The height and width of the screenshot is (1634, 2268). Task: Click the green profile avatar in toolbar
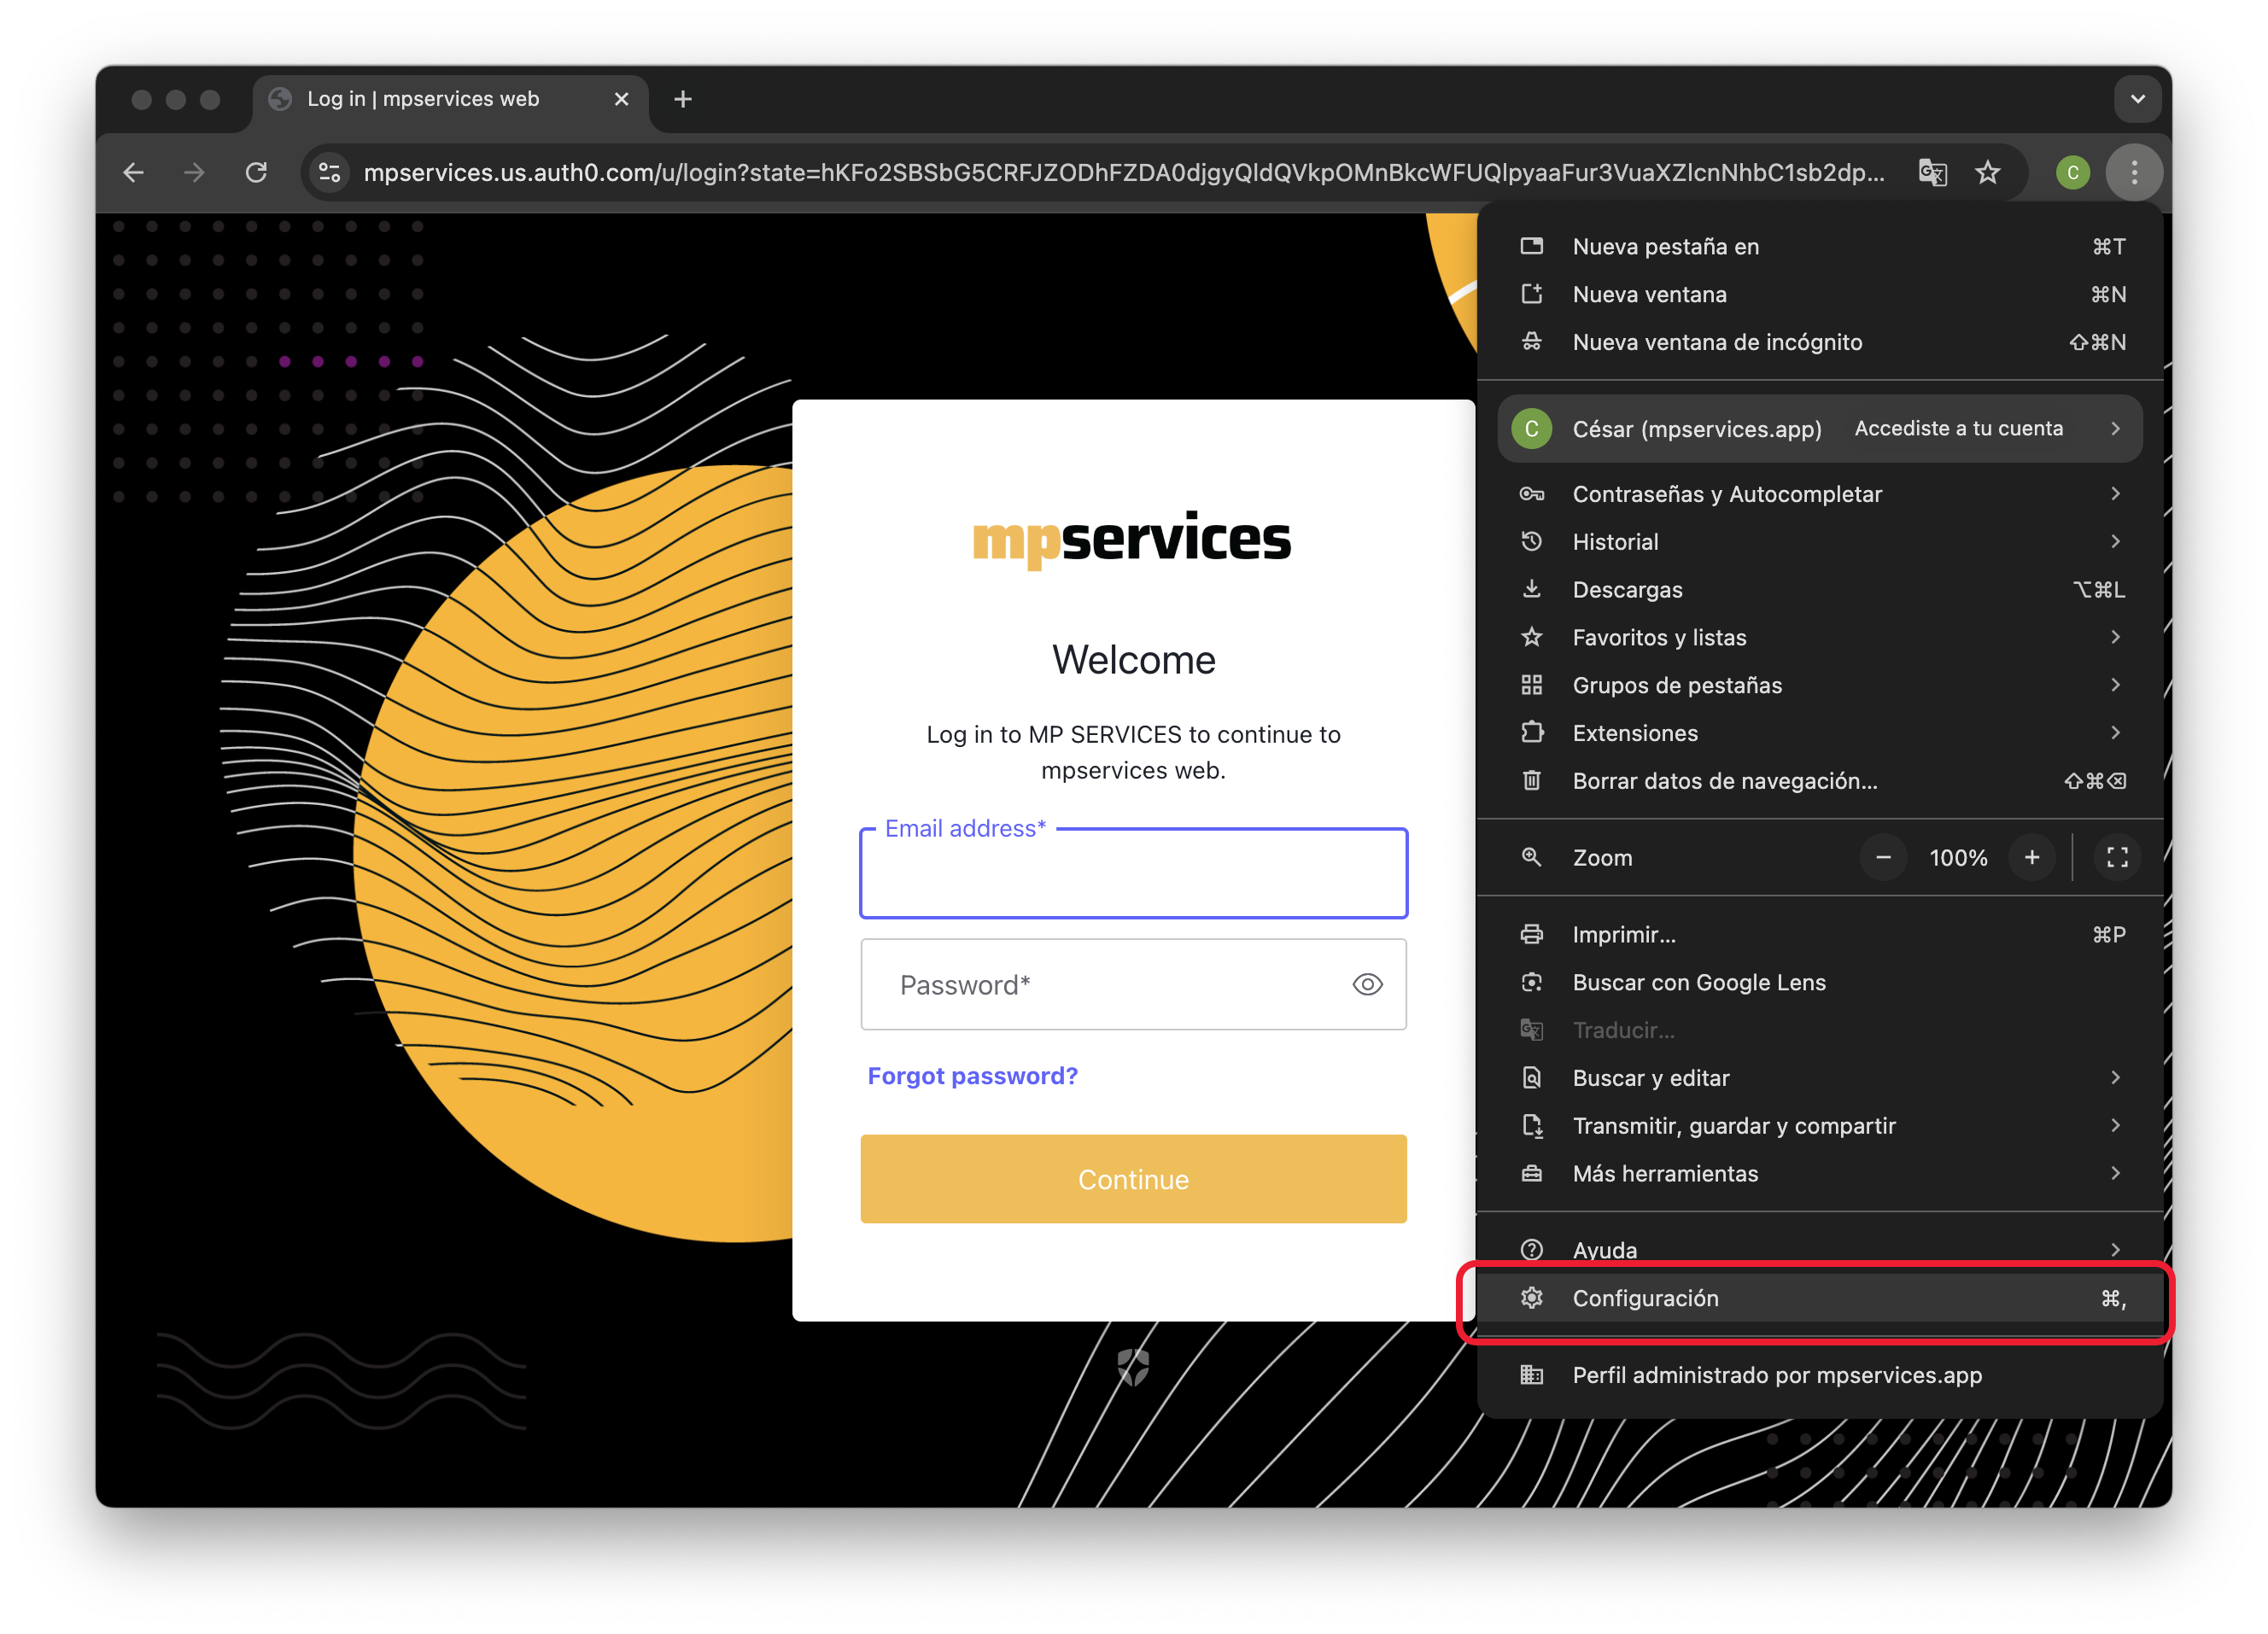(x=2072, y=173)
